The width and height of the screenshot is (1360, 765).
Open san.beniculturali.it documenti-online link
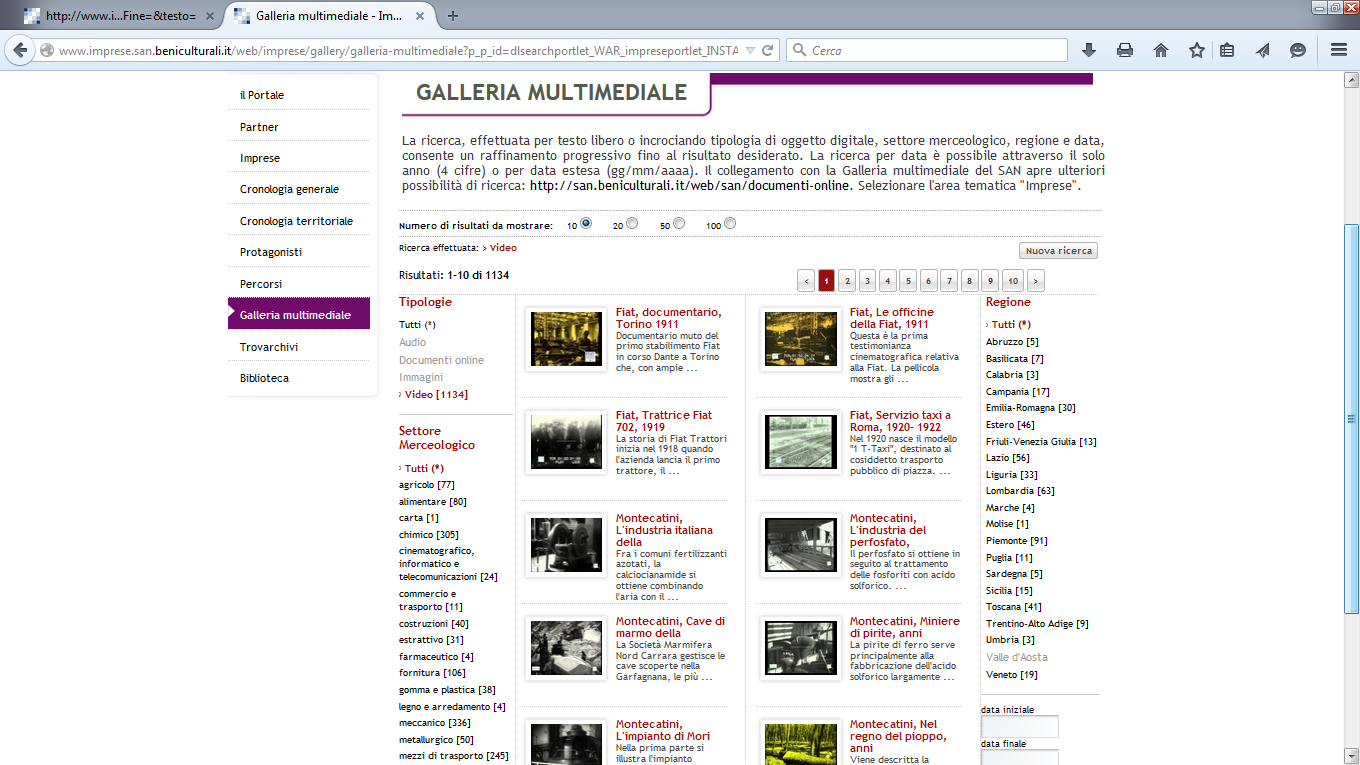(690, 186)
